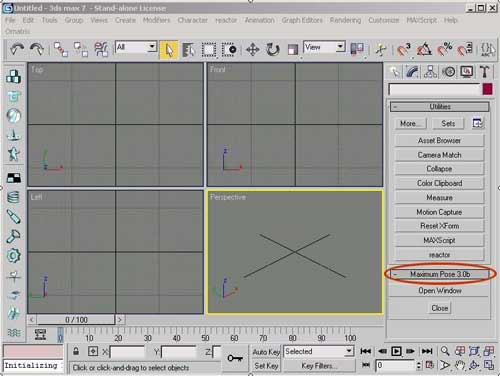Click the Select and Rotate tool
The image size is (500, 376).
pyautogui.click(x=272, y=50)
